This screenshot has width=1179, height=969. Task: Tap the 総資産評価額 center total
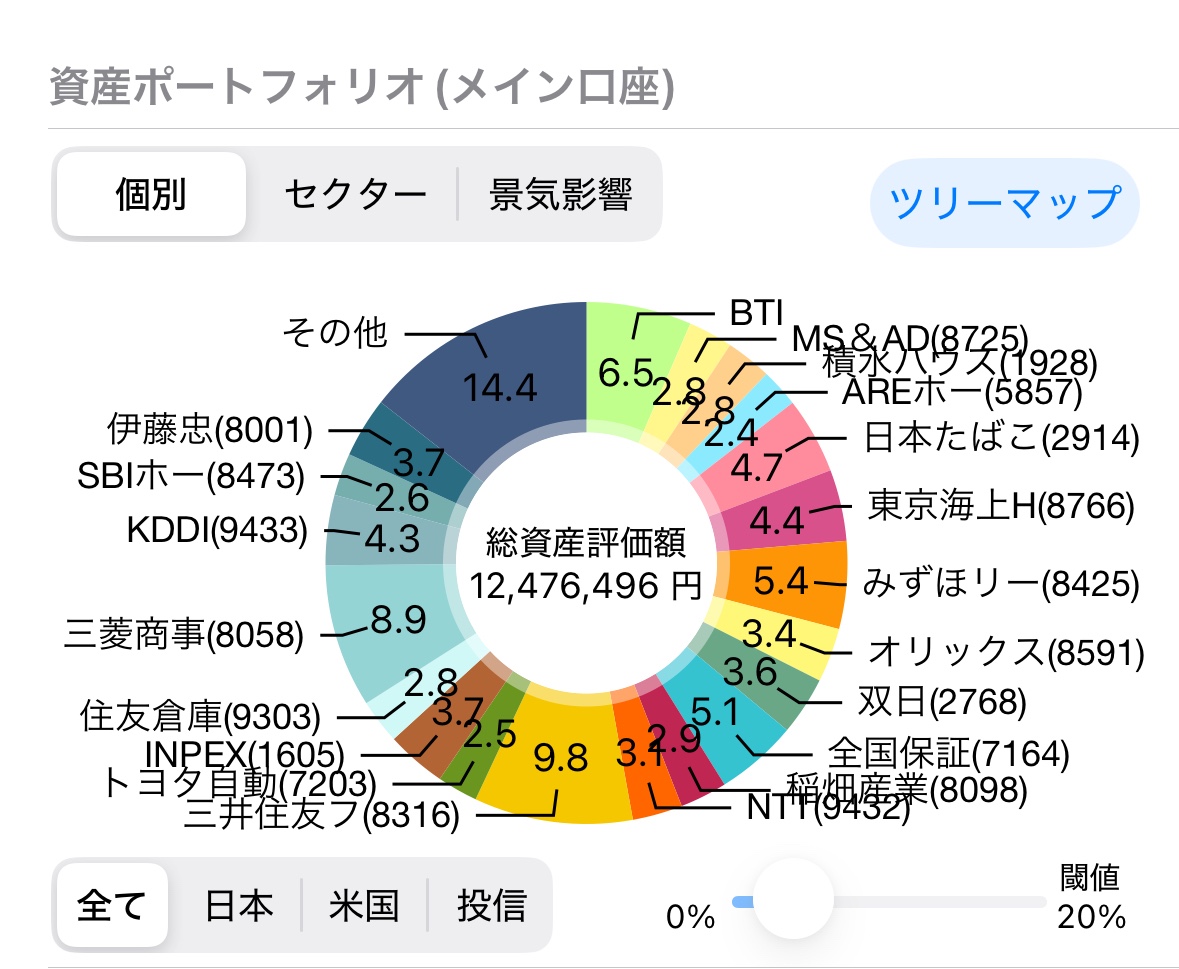(x=586, y=564)
